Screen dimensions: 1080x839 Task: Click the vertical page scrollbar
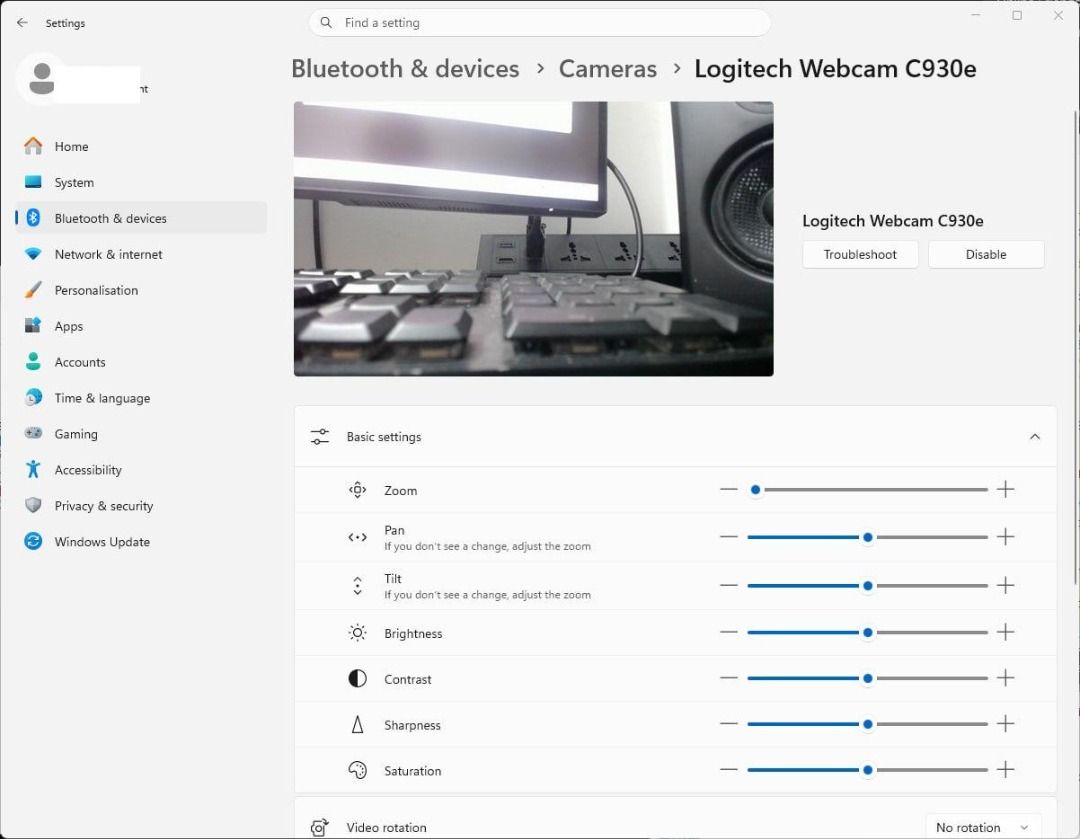1075,348
